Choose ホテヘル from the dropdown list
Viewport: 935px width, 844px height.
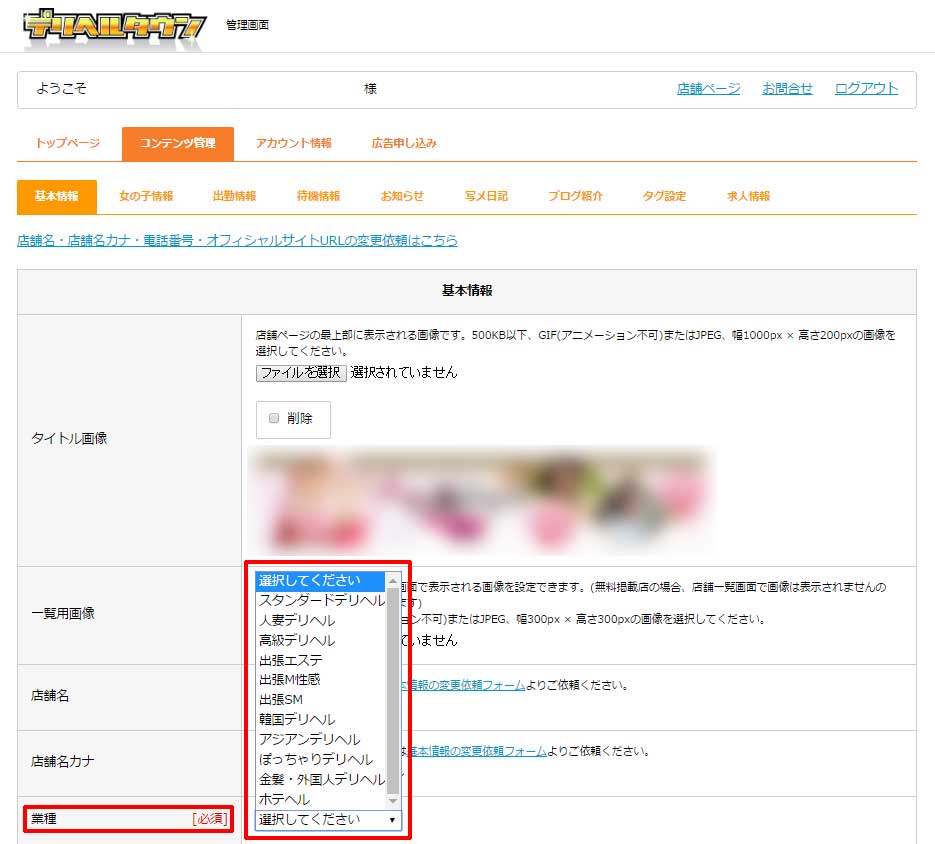point(318,799)
